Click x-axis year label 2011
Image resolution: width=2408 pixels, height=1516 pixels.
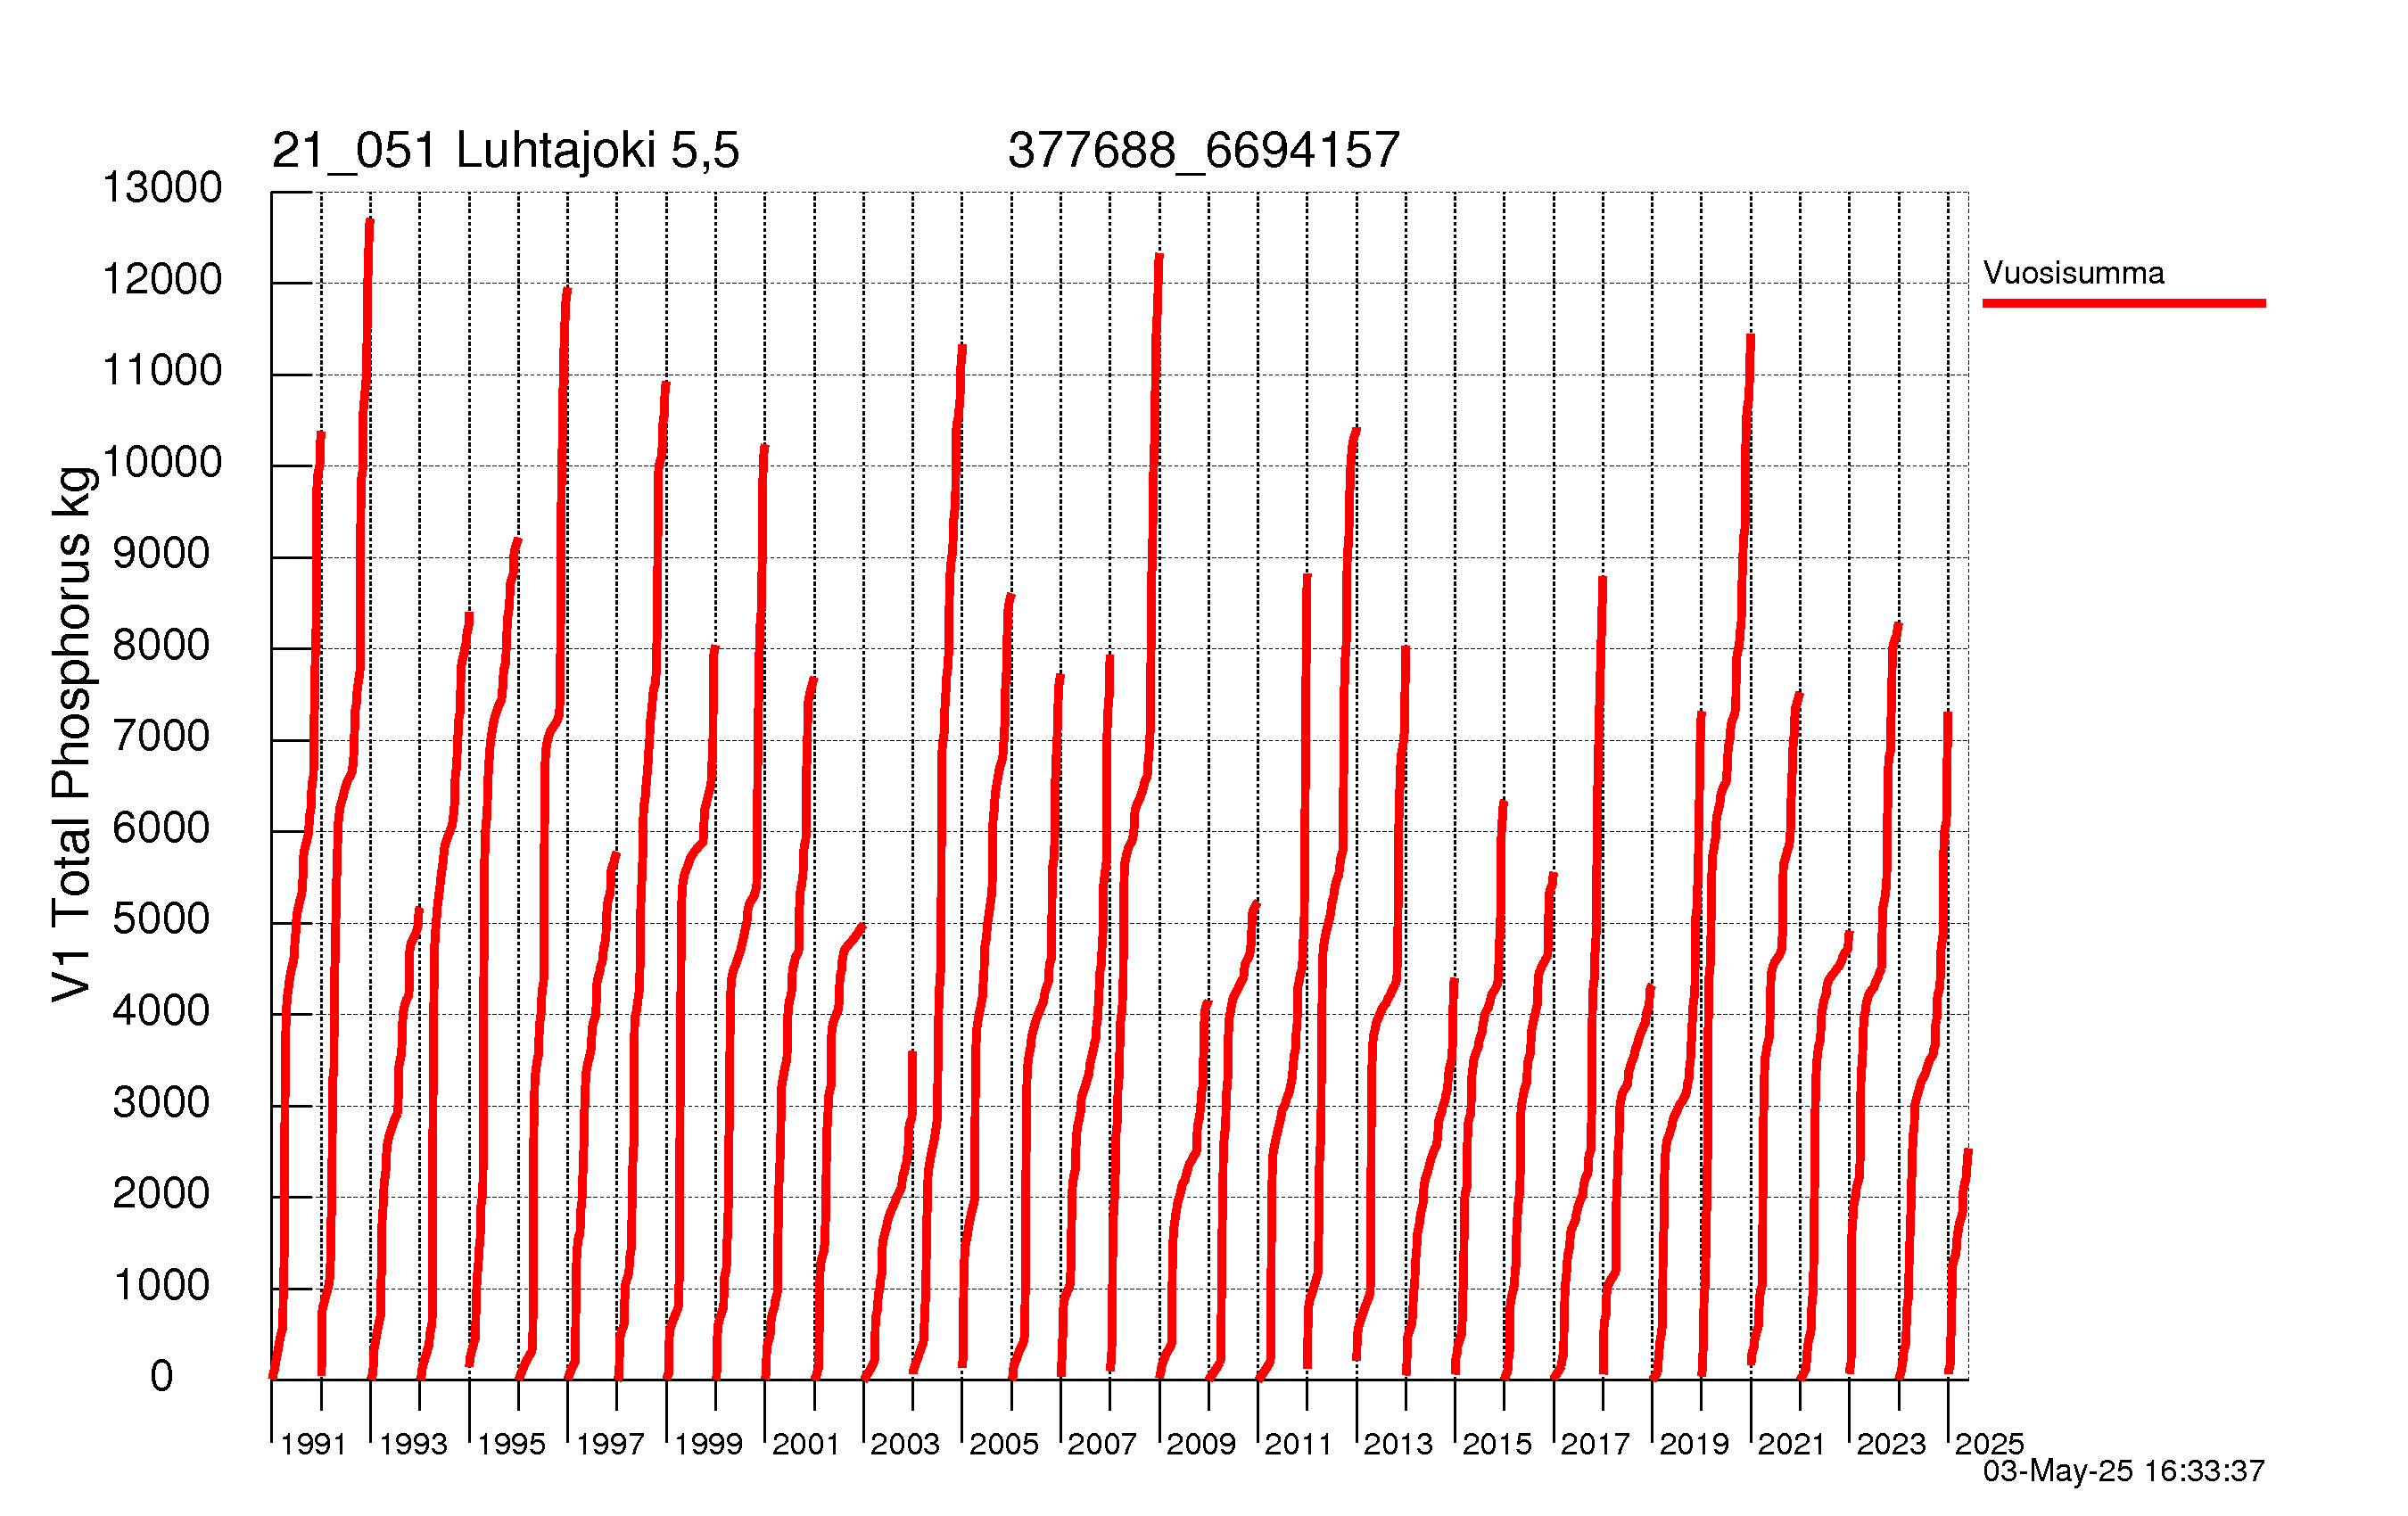[x=1298, y=1444]
